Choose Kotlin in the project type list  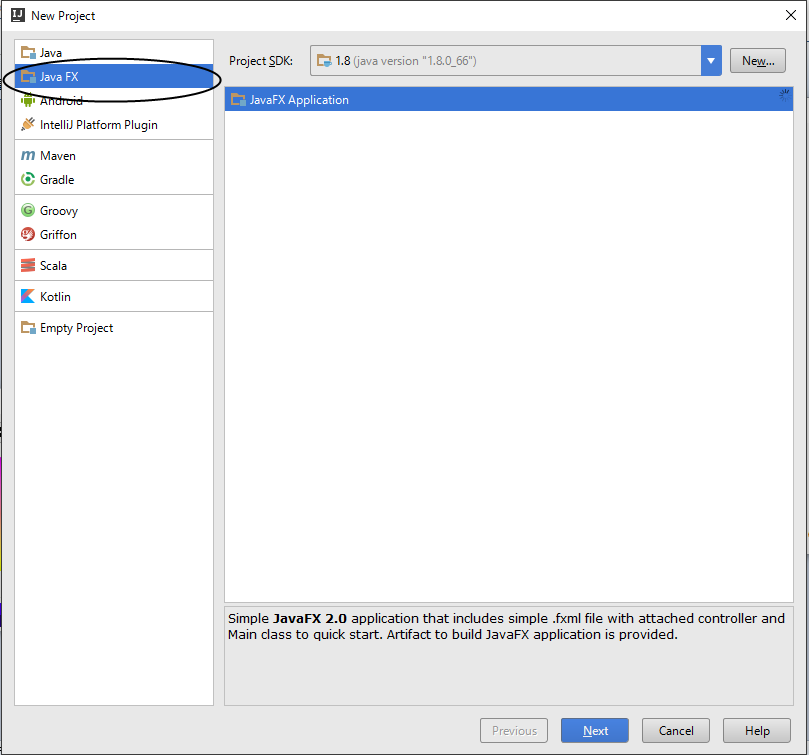(114, 296)
